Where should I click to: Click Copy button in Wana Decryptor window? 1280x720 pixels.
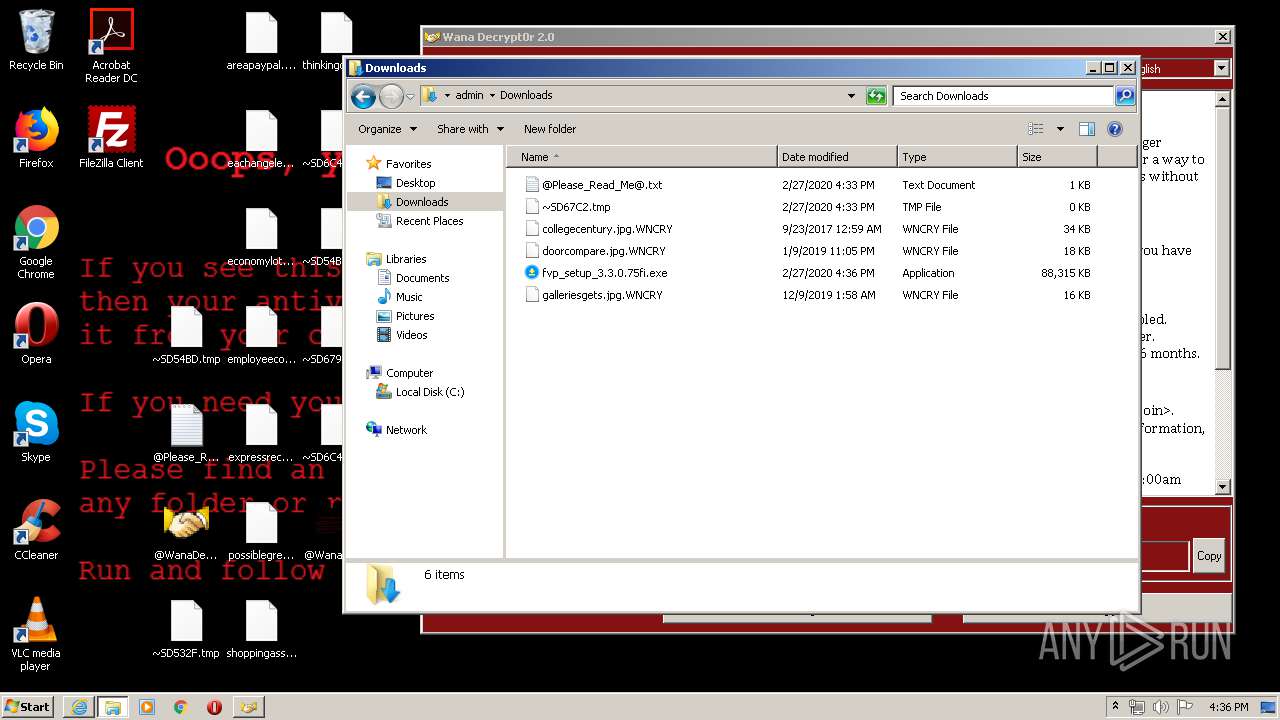pos(1209,556)
